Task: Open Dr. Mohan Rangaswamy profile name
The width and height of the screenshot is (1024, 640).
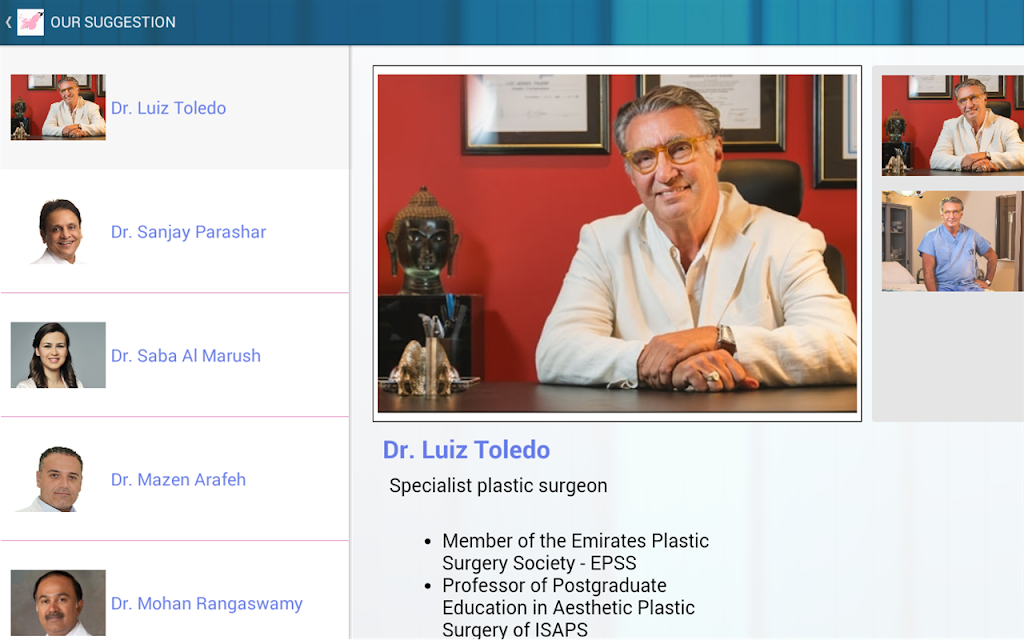Action: [206, 603]
